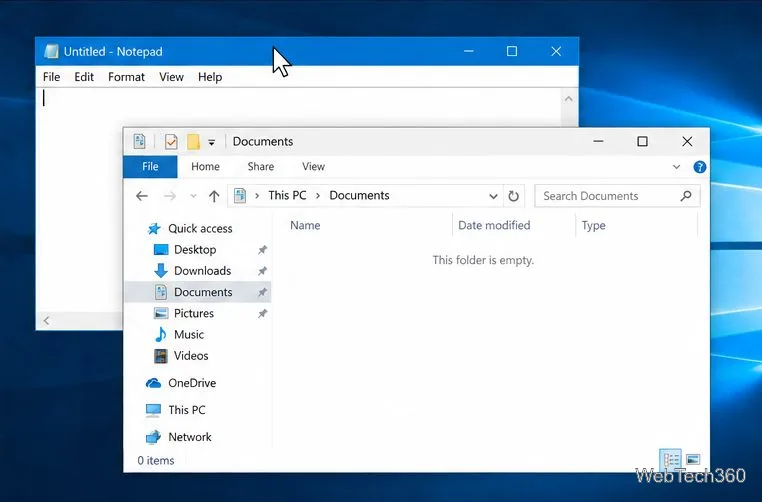The image size is (762, 502).
Task: Open the Format menu in Notepad
Action: pos(126,77)
